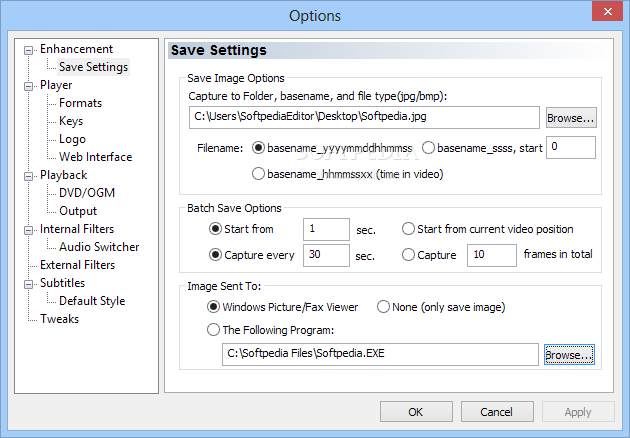This screenshot has width=630, height=438.
Task: Select the Enhancement category label
Action: [x=76, y=49]
